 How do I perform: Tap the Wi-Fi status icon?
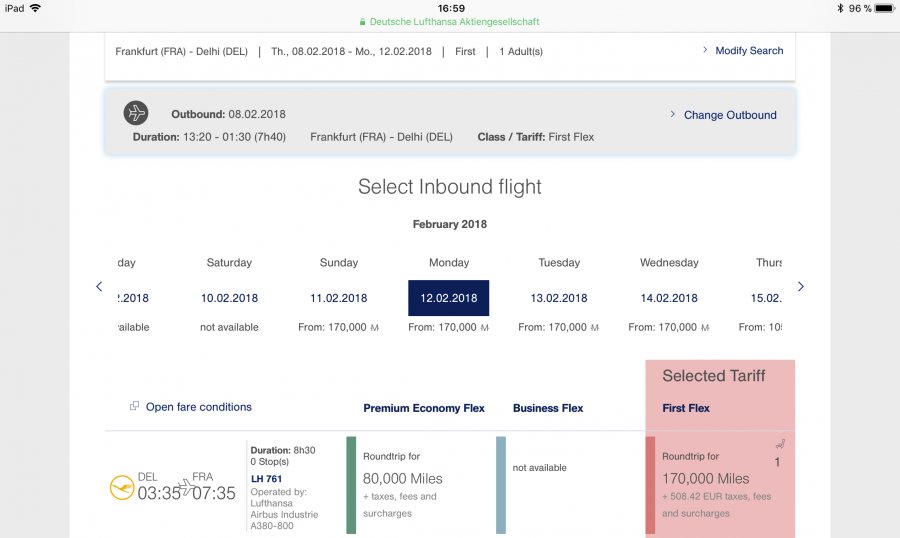pos(36,8)
